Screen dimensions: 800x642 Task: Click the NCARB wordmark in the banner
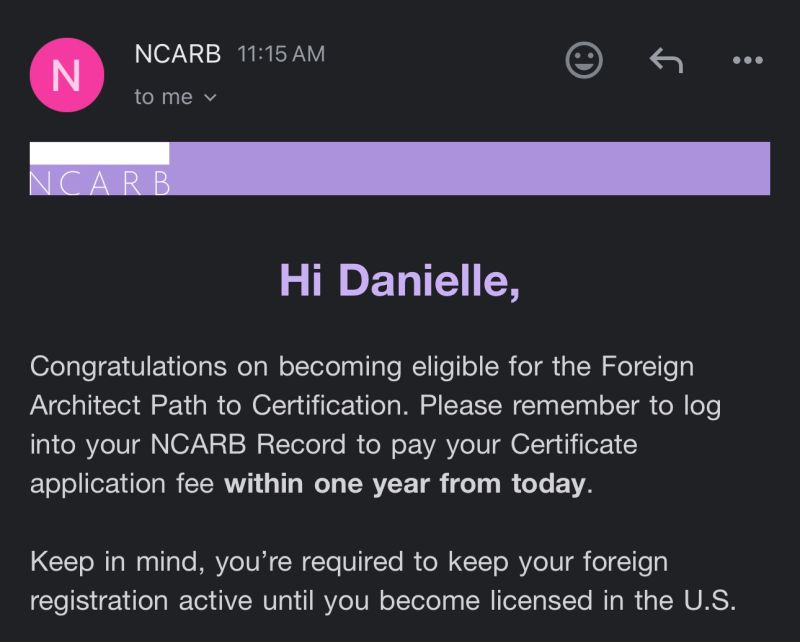98,182
